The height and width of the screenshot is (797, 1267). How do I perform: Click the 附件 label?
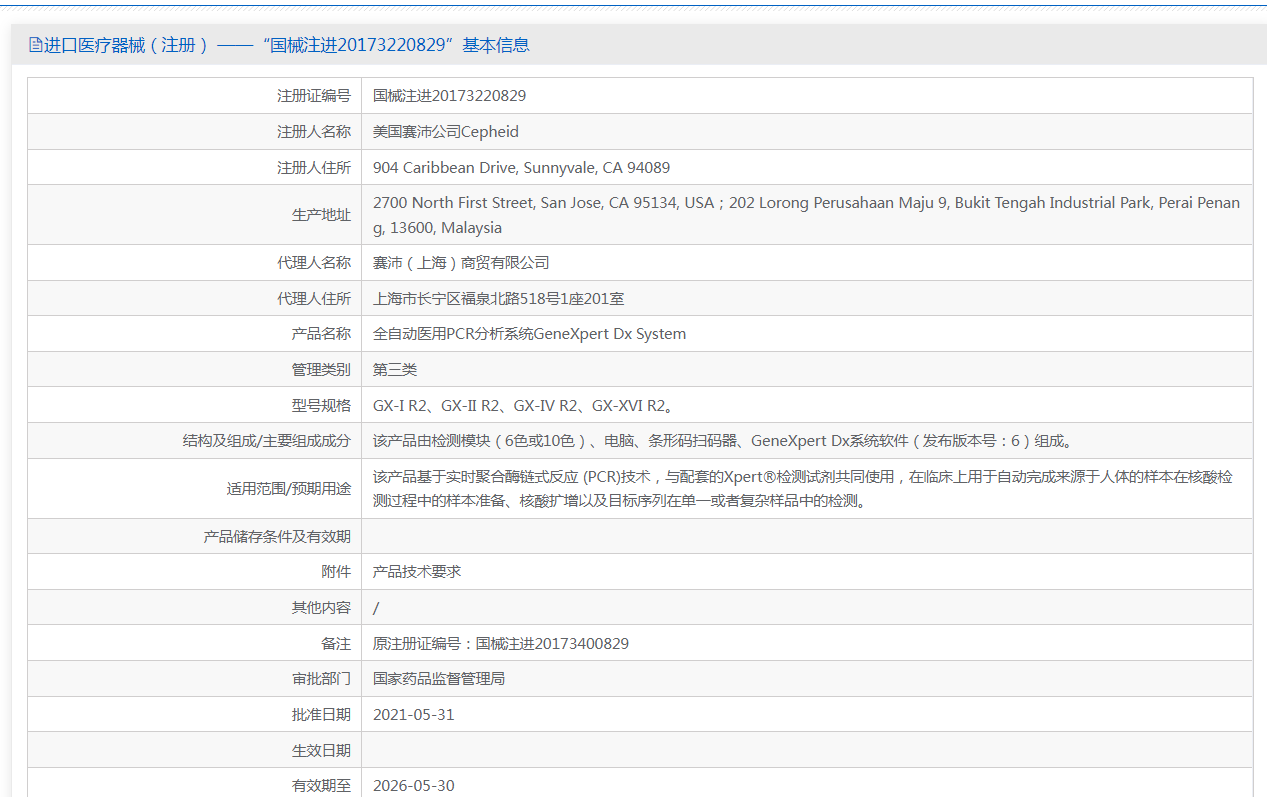(336, 572)
